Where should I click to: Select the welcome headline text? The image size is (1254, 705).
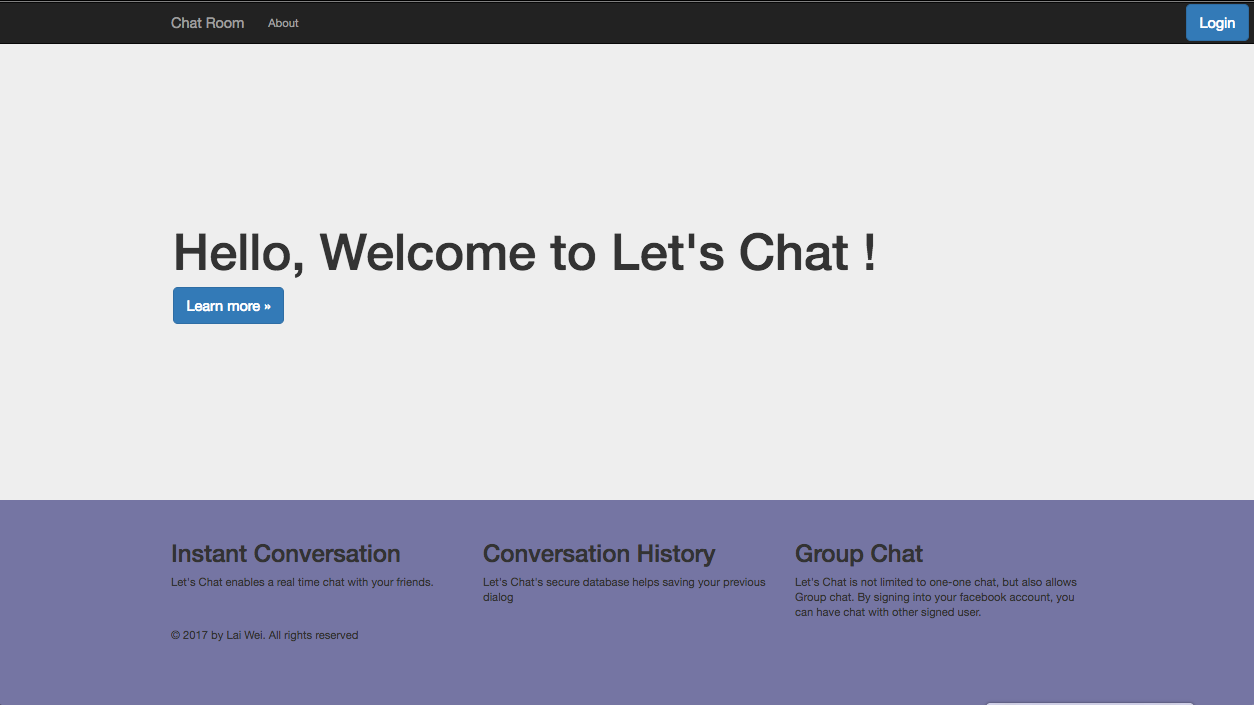pos(524,253)
